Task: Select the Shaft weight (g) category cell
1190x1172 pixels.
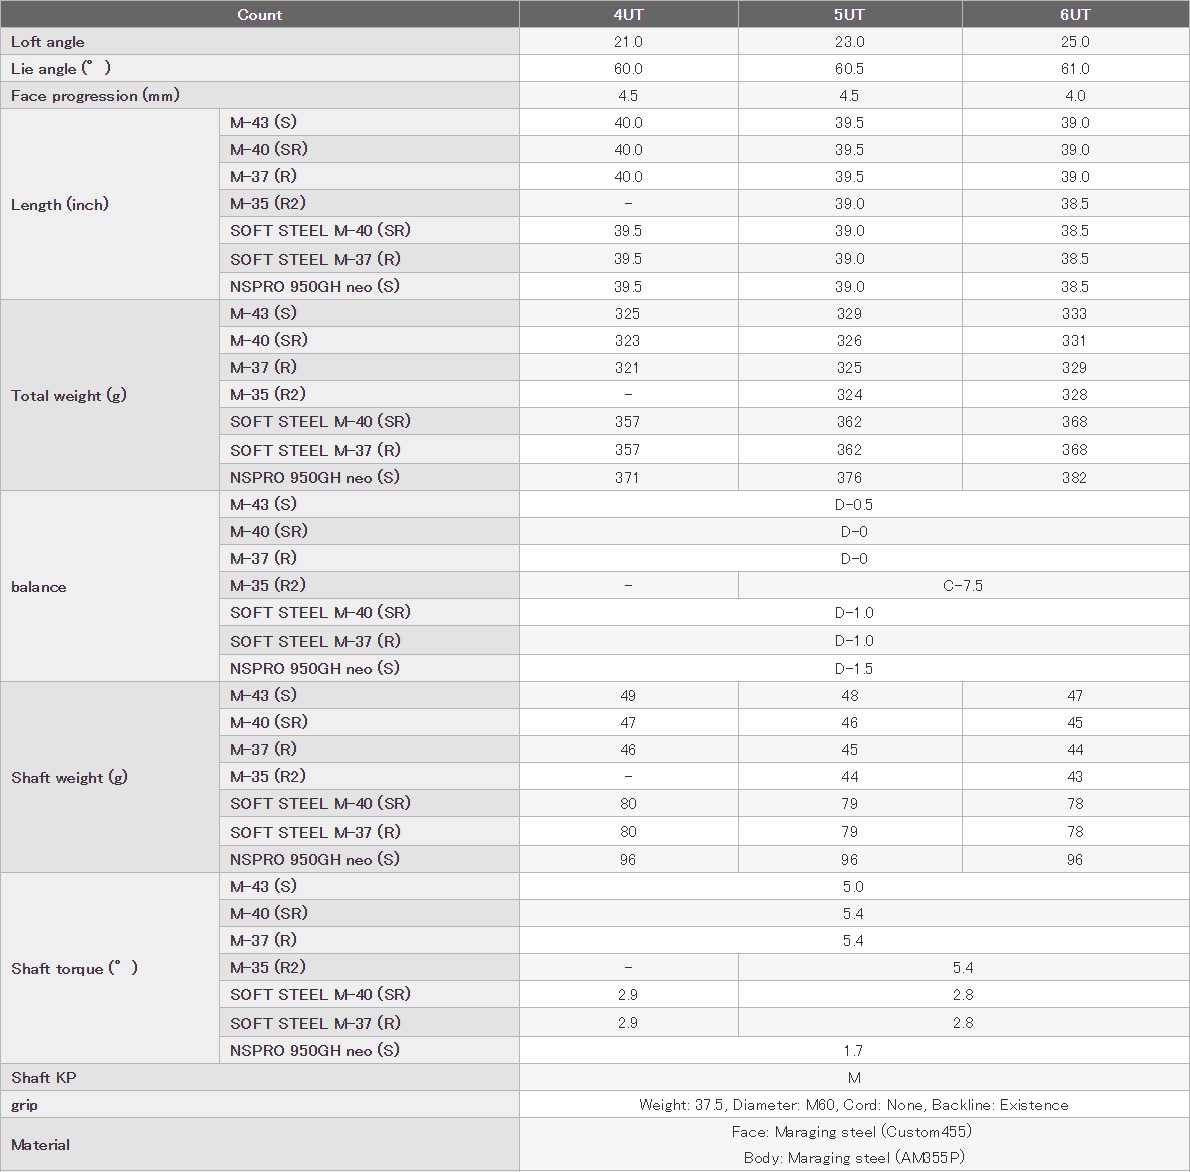Action: (69, 777)
